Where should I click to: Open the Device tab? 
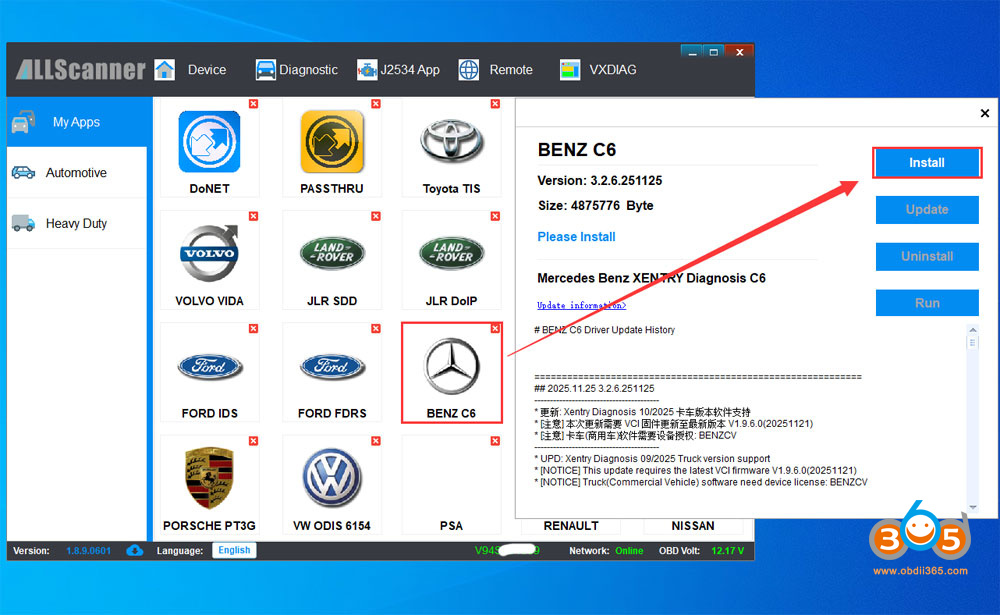[191, 70]
